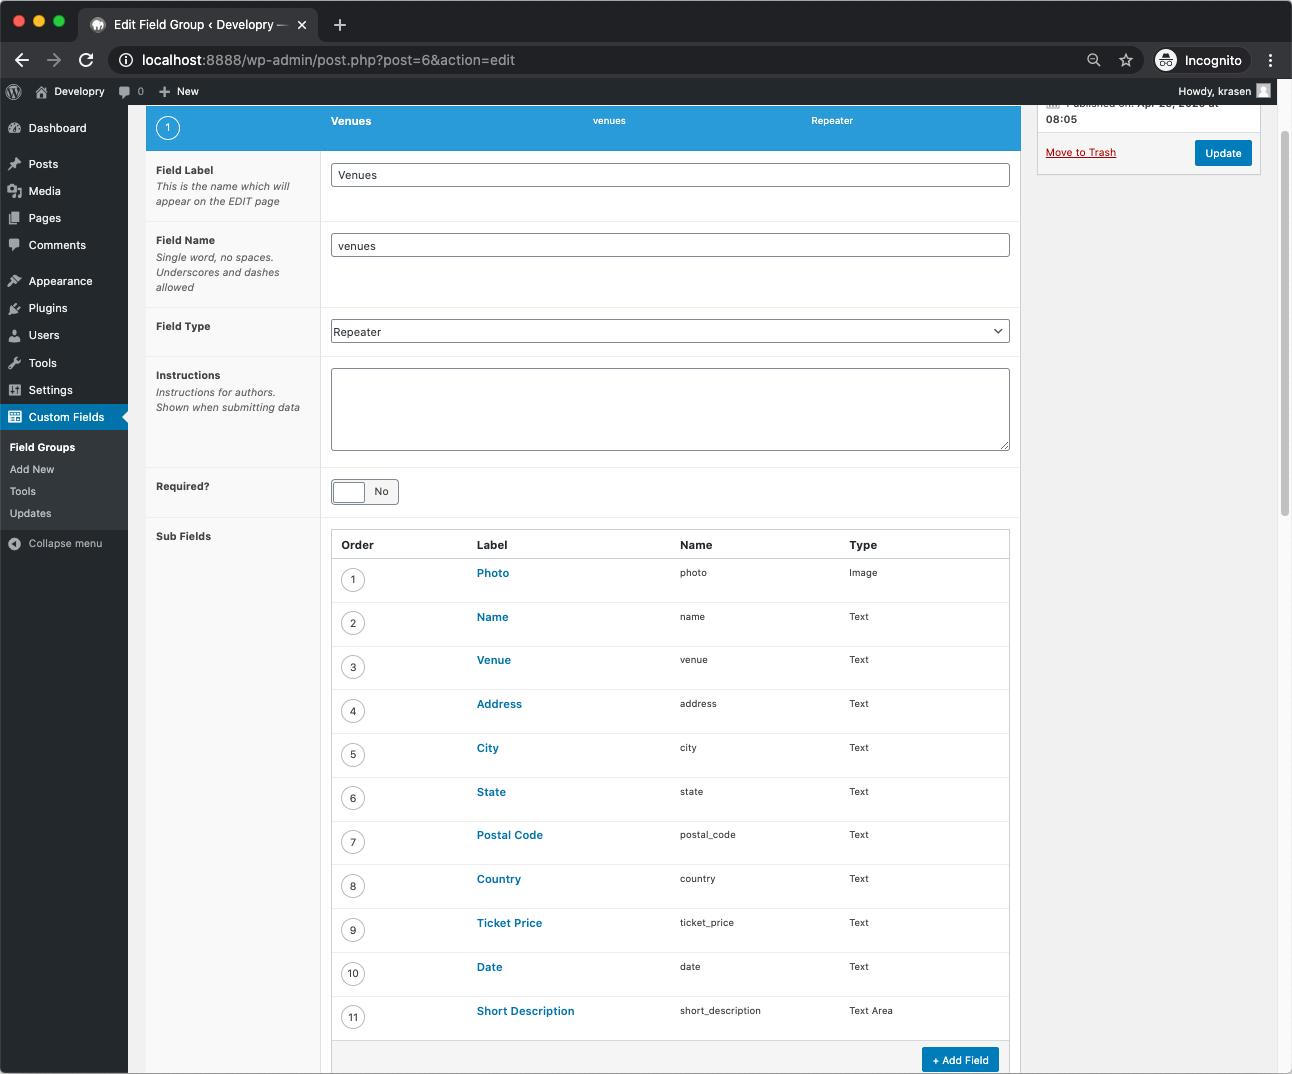The image size is (1292, 1074).
Task: Click the browser reload icon
Action: (x=86, y=60)
